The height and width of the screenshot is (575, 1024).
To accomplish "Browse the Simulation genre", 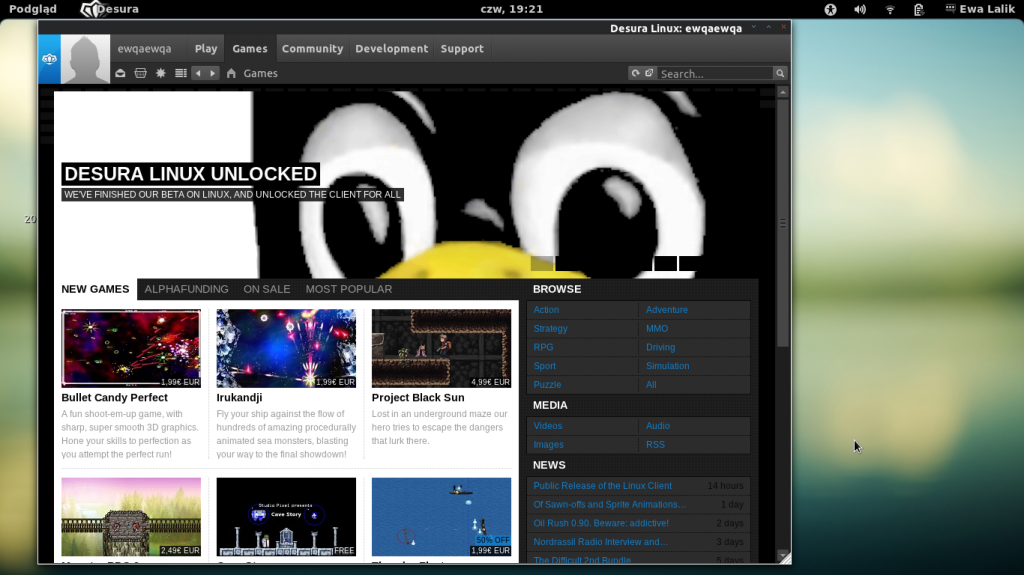I will click(x=667, y=366).
